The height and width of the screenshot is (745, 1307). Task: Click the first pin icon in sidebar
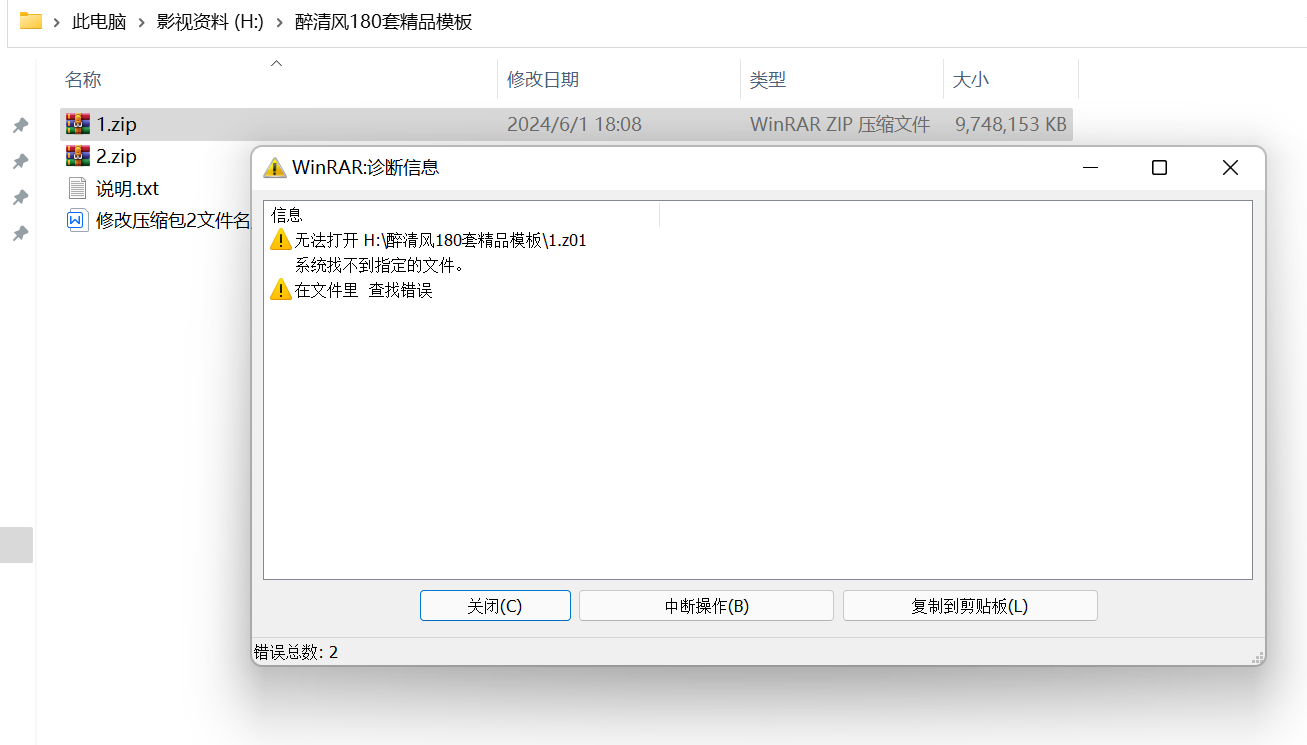[19, 126]
